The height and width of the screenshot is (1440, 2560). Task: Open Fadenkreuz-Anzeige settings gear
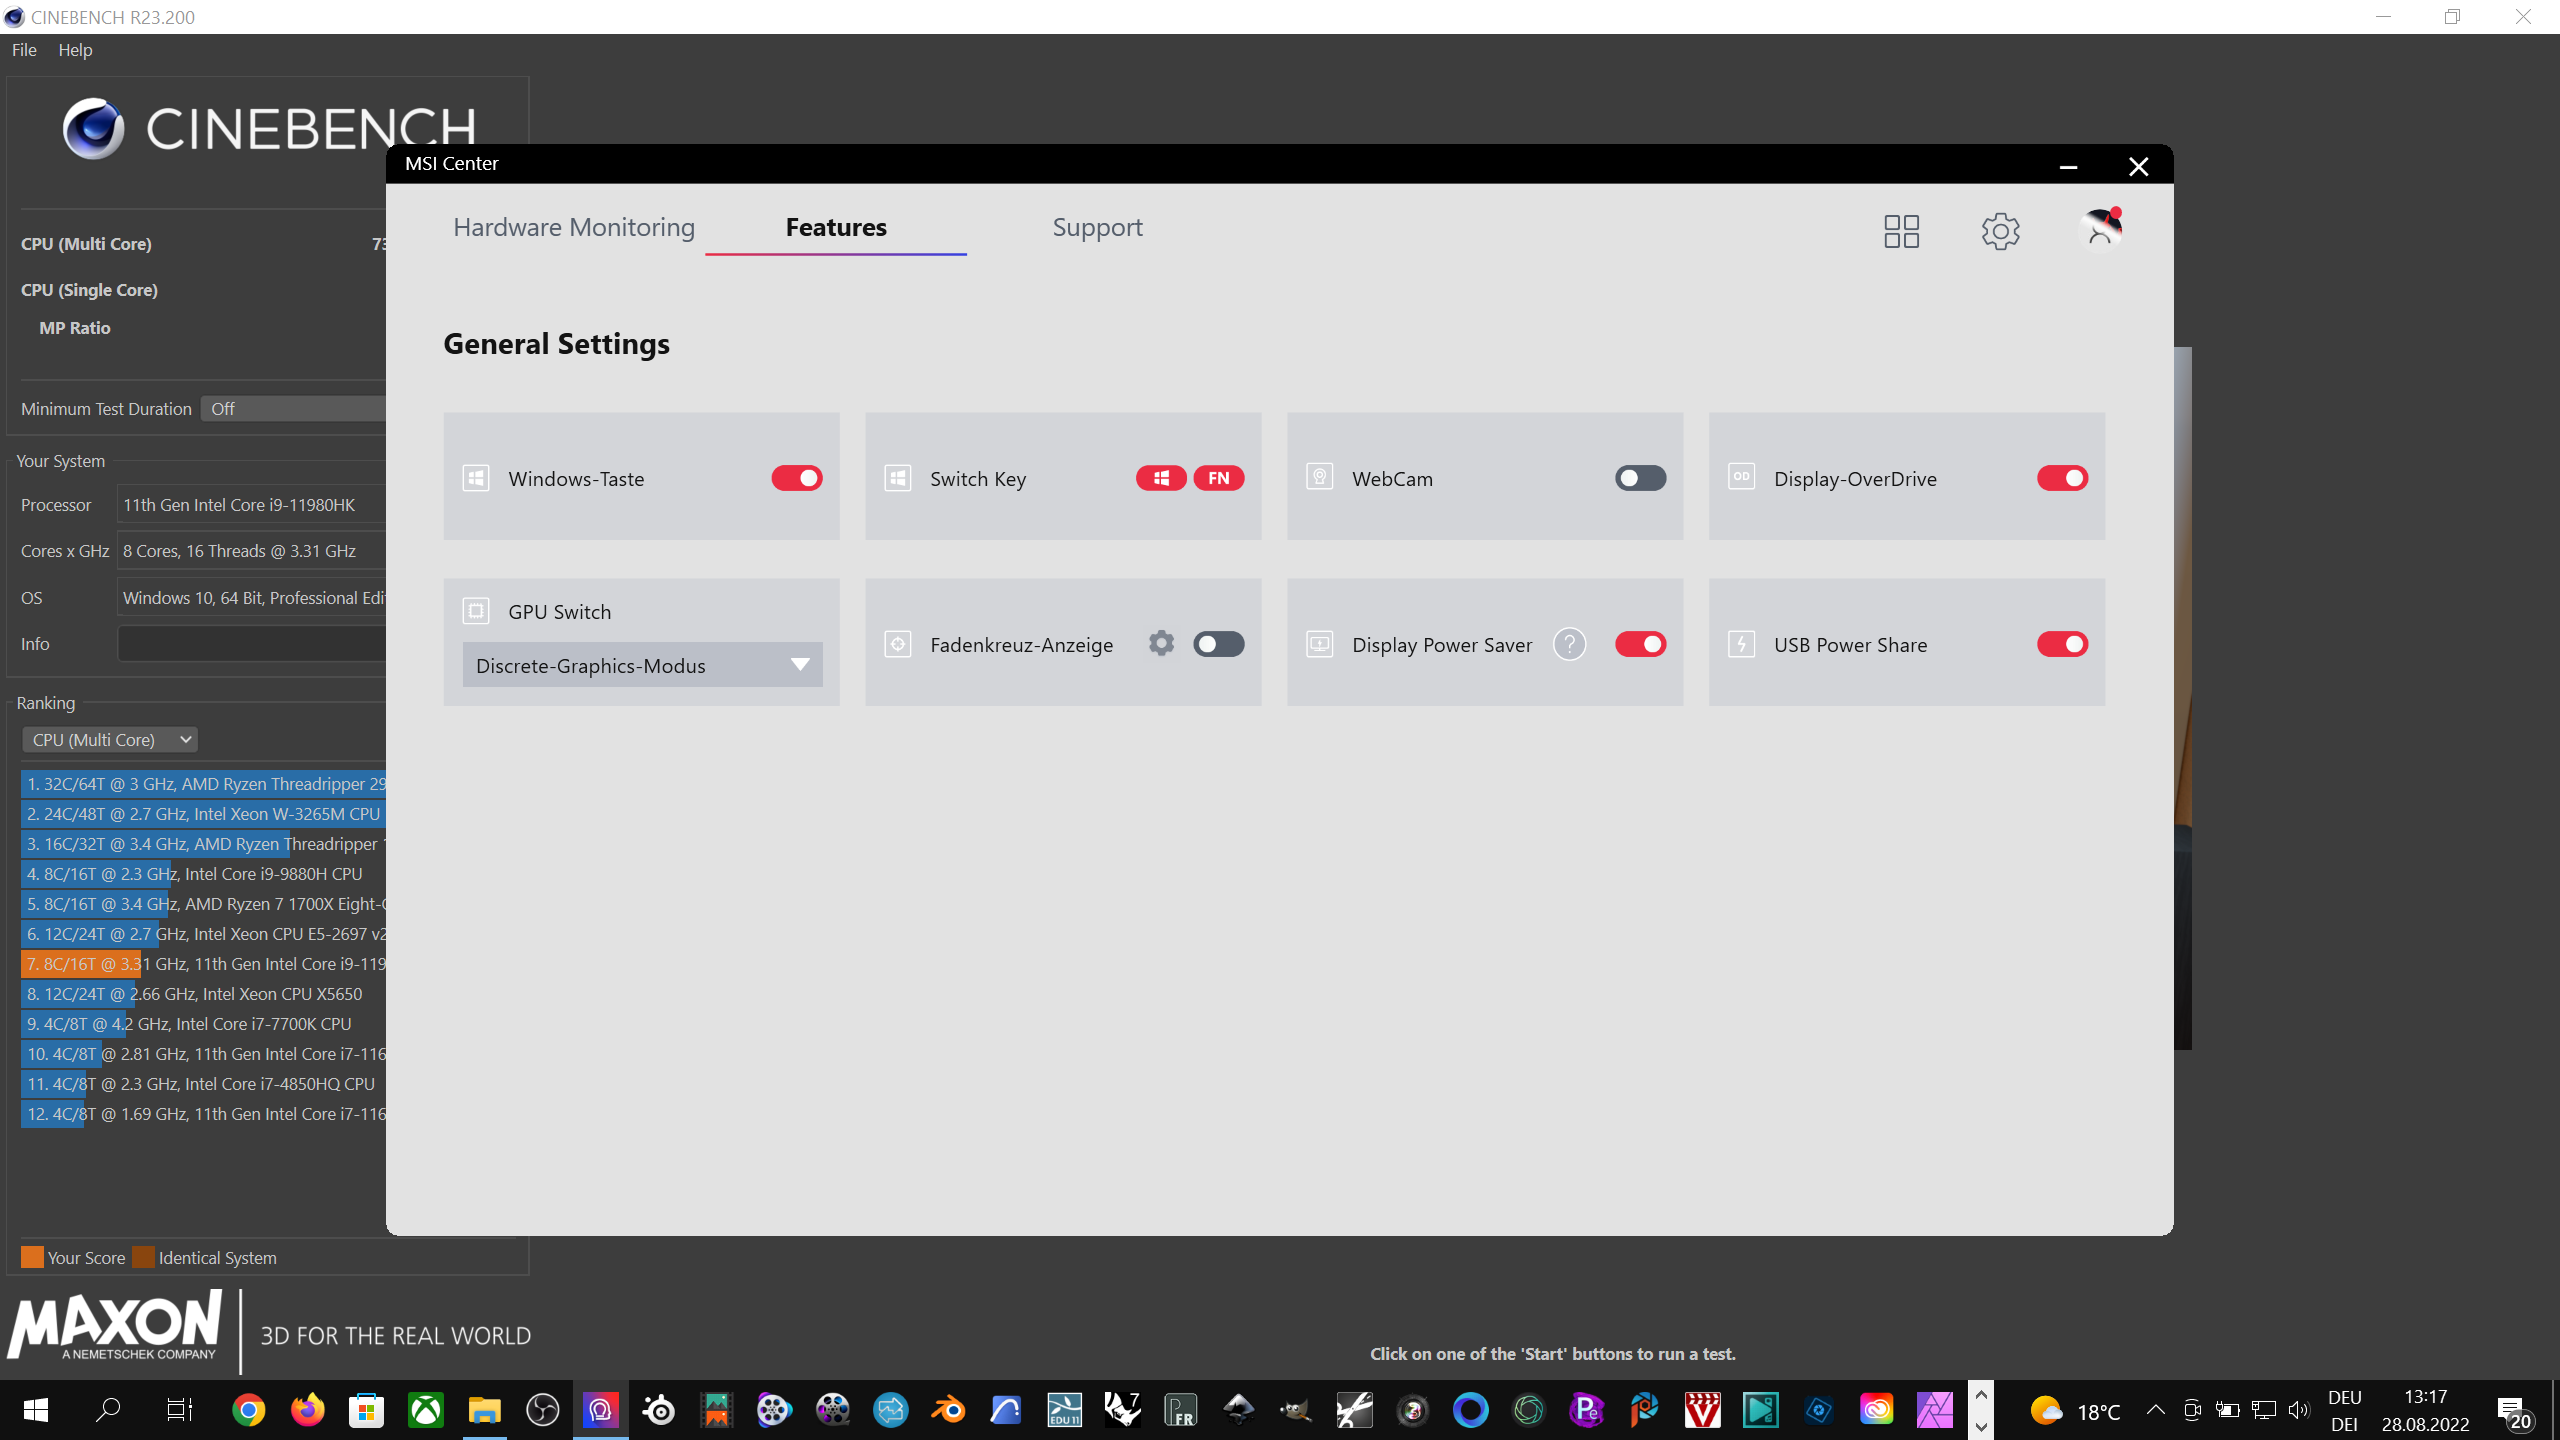pyautogui.click(x=1161, y=643)
